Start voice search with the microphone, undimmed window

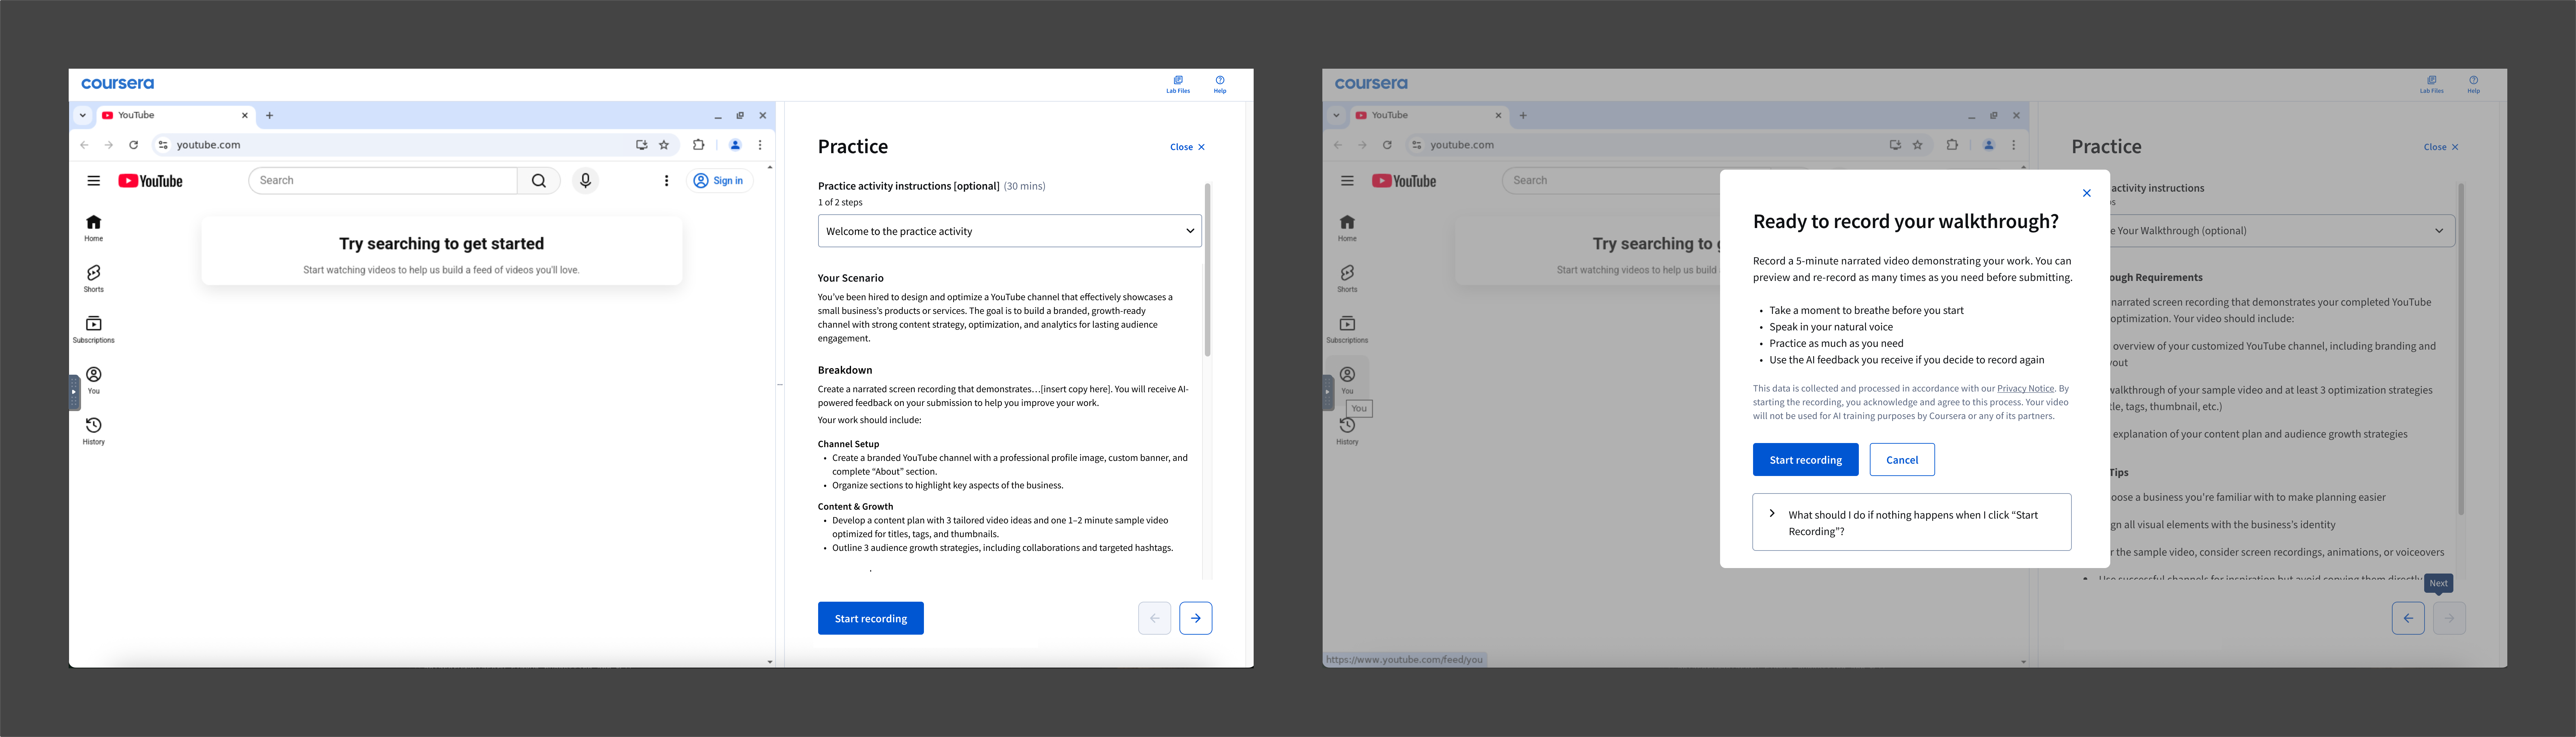point(586,180)
